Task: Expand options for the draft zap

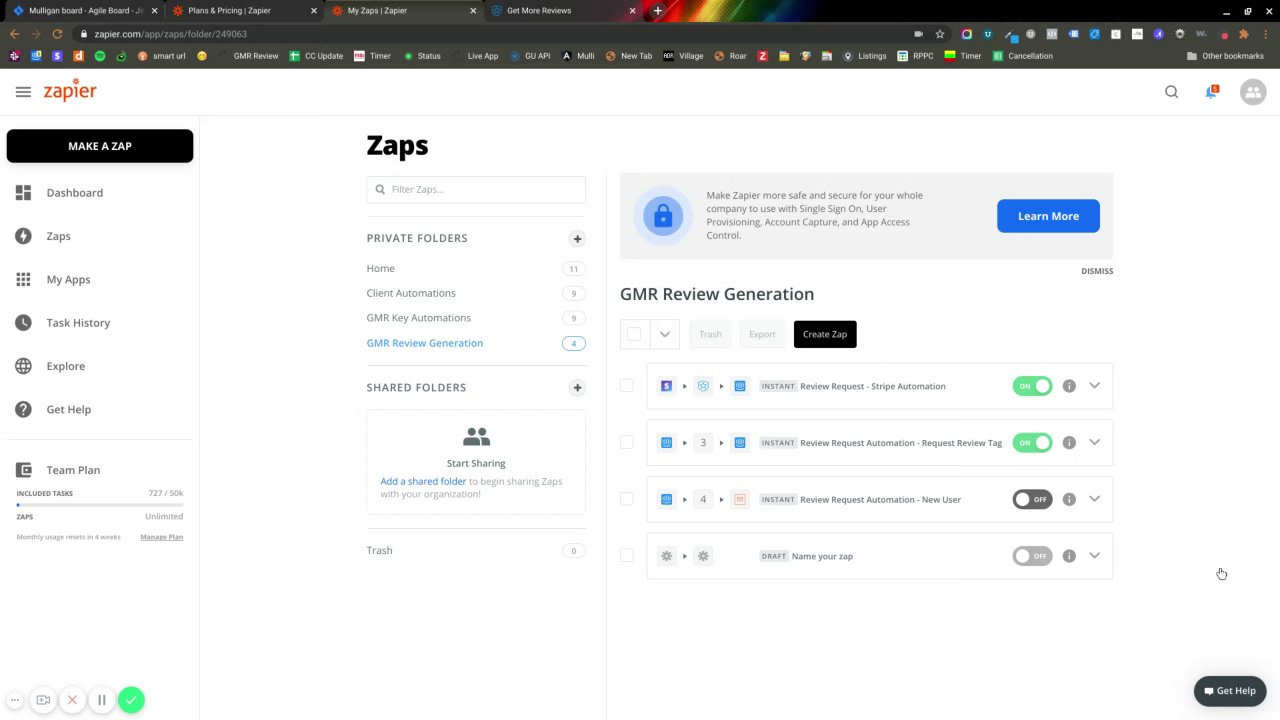Action: click(x=1094, y=556)
